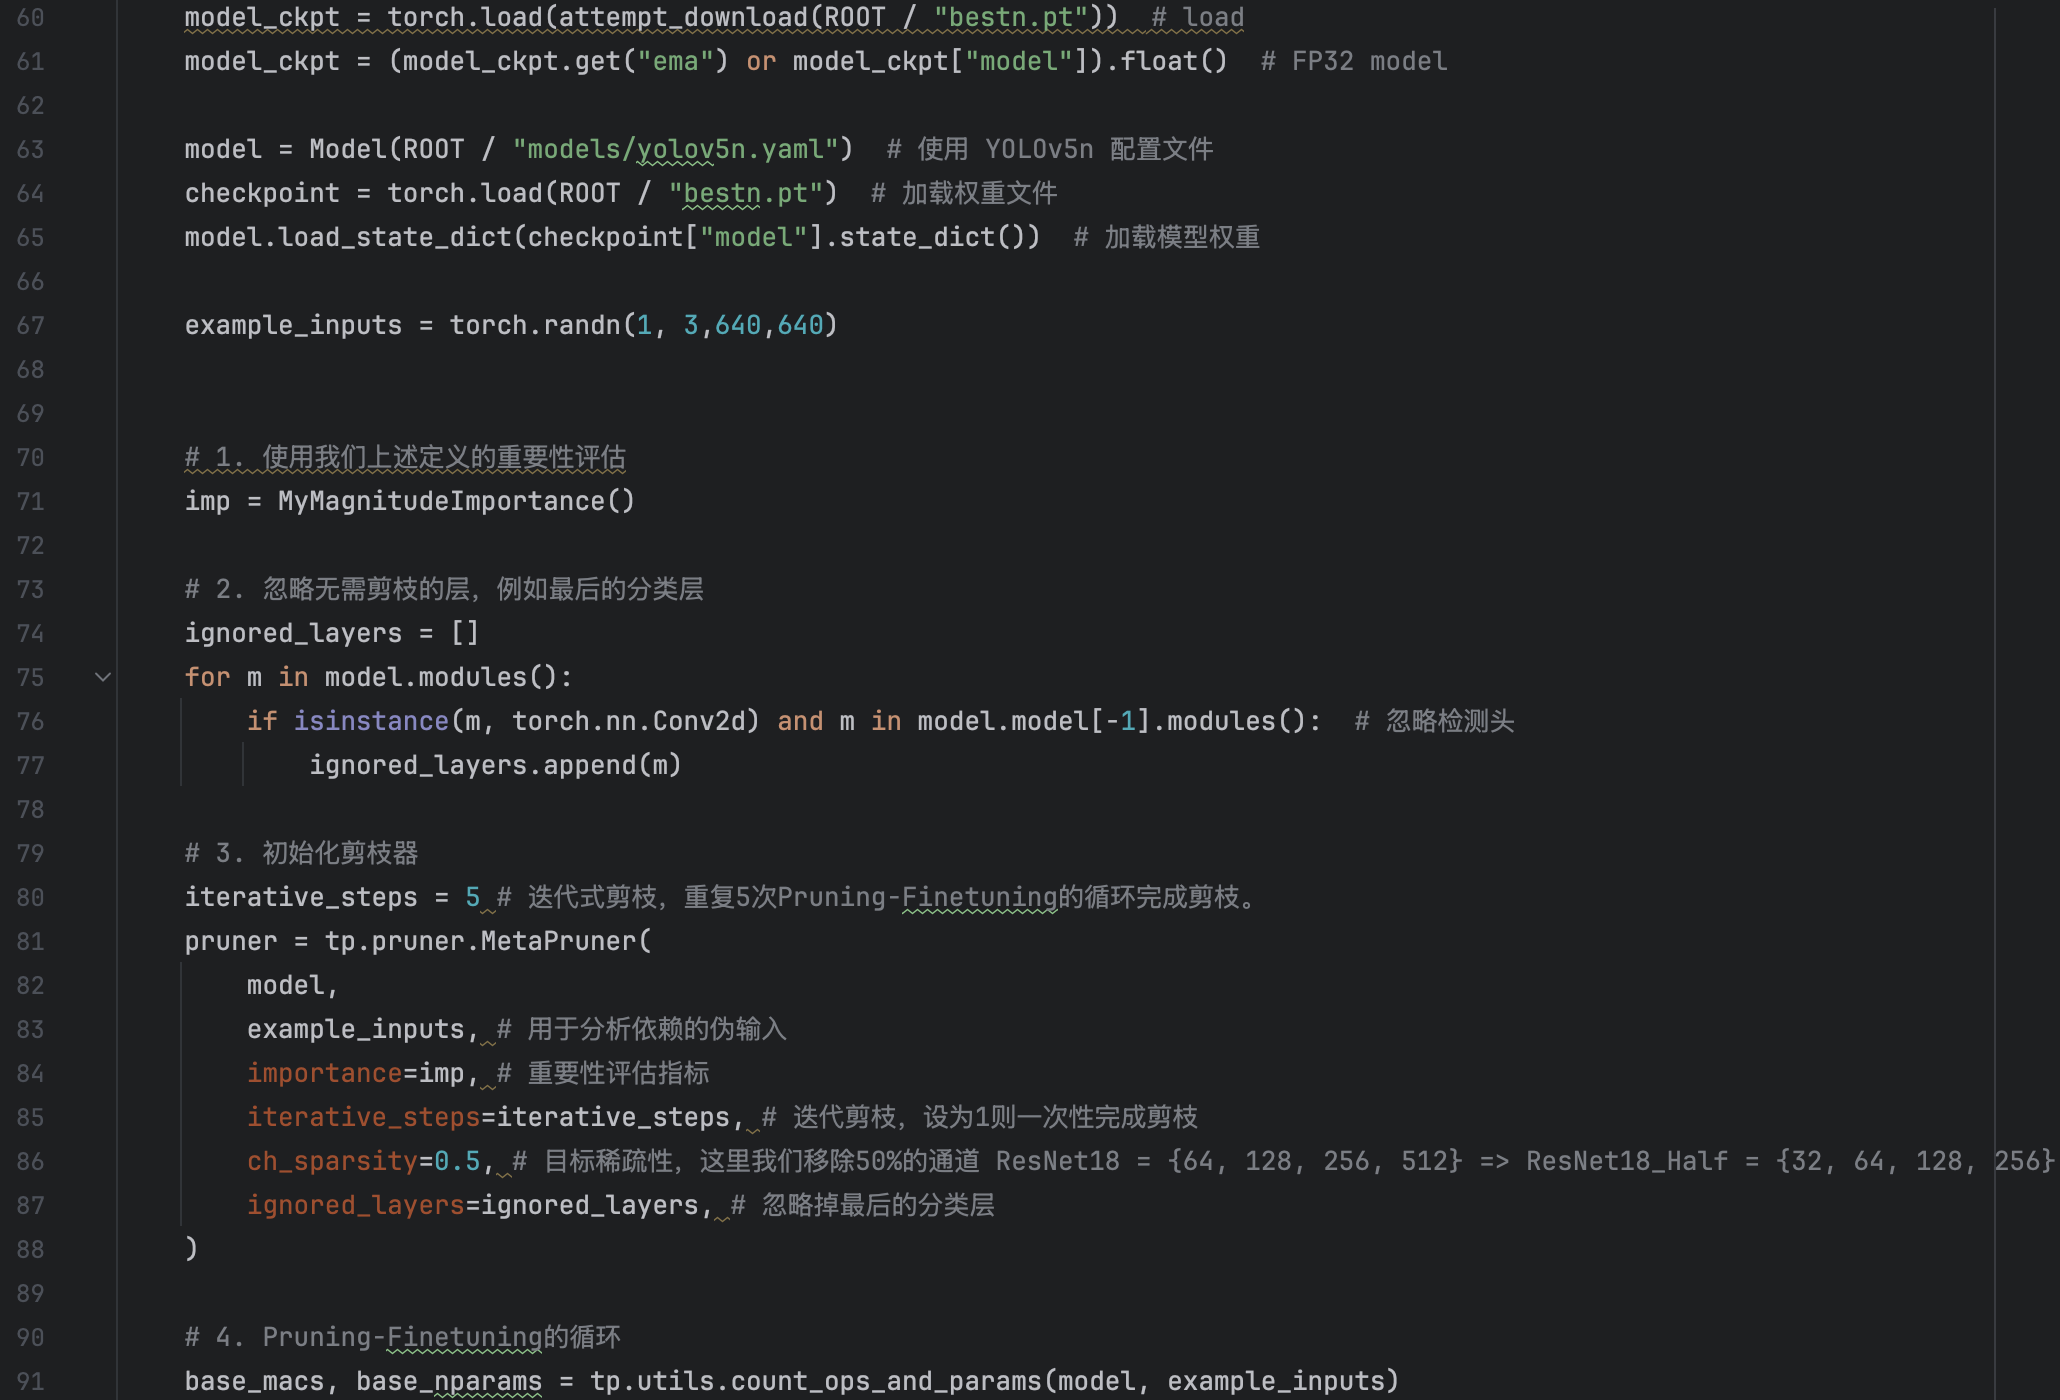Image resolution: width=2060 pixels, height=1400 pixels.
Task: Collapse the for loop at line 75
Action: coord(103,677)
